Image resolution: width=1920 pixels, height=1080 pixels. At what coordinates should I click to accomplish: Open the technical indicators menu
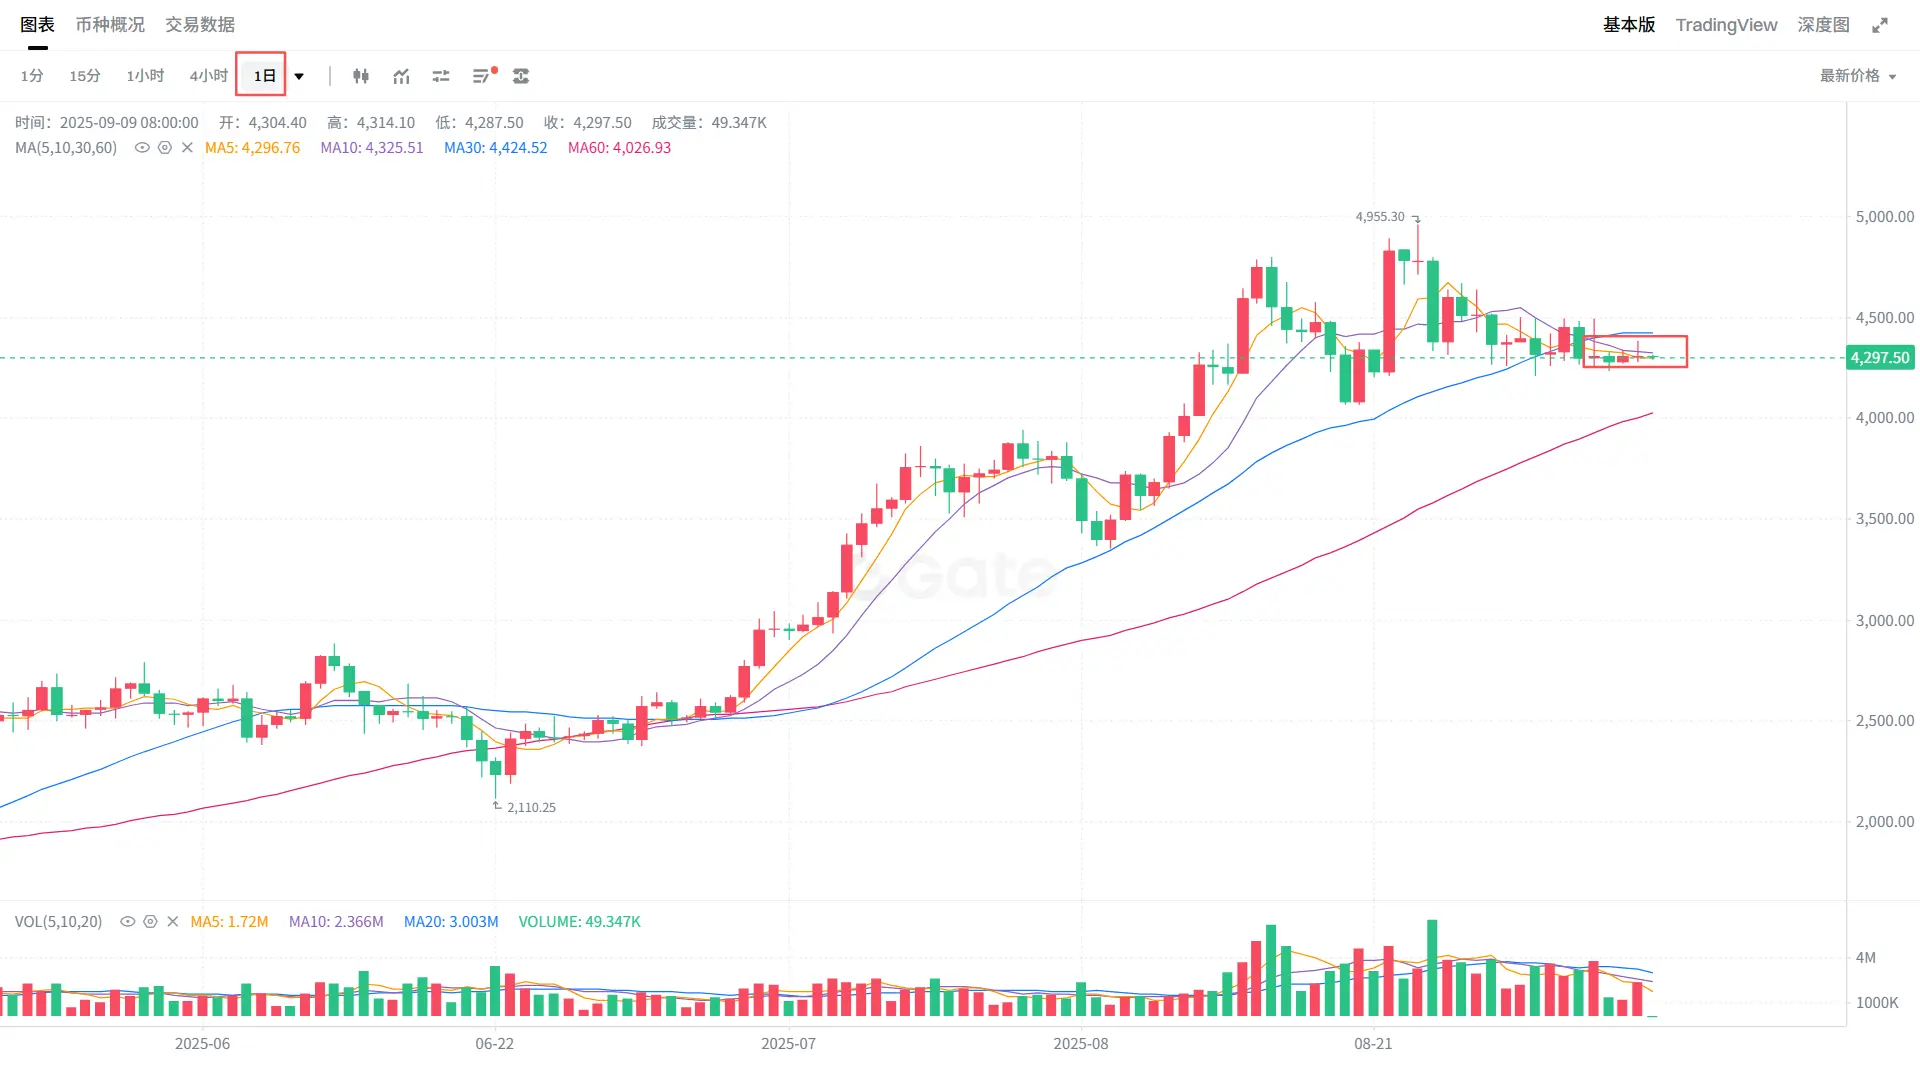tap(401, 76)
